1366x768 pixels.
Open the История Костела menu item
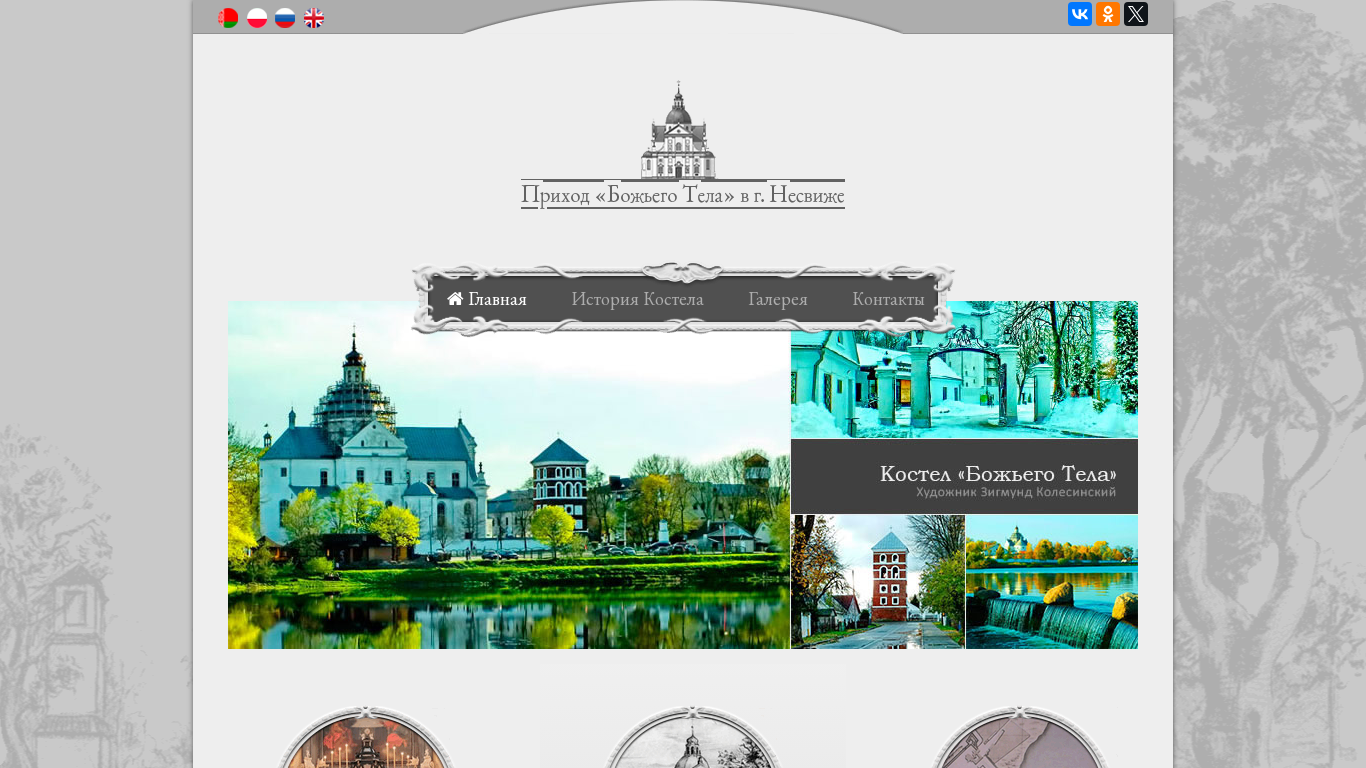pos(637,299)
